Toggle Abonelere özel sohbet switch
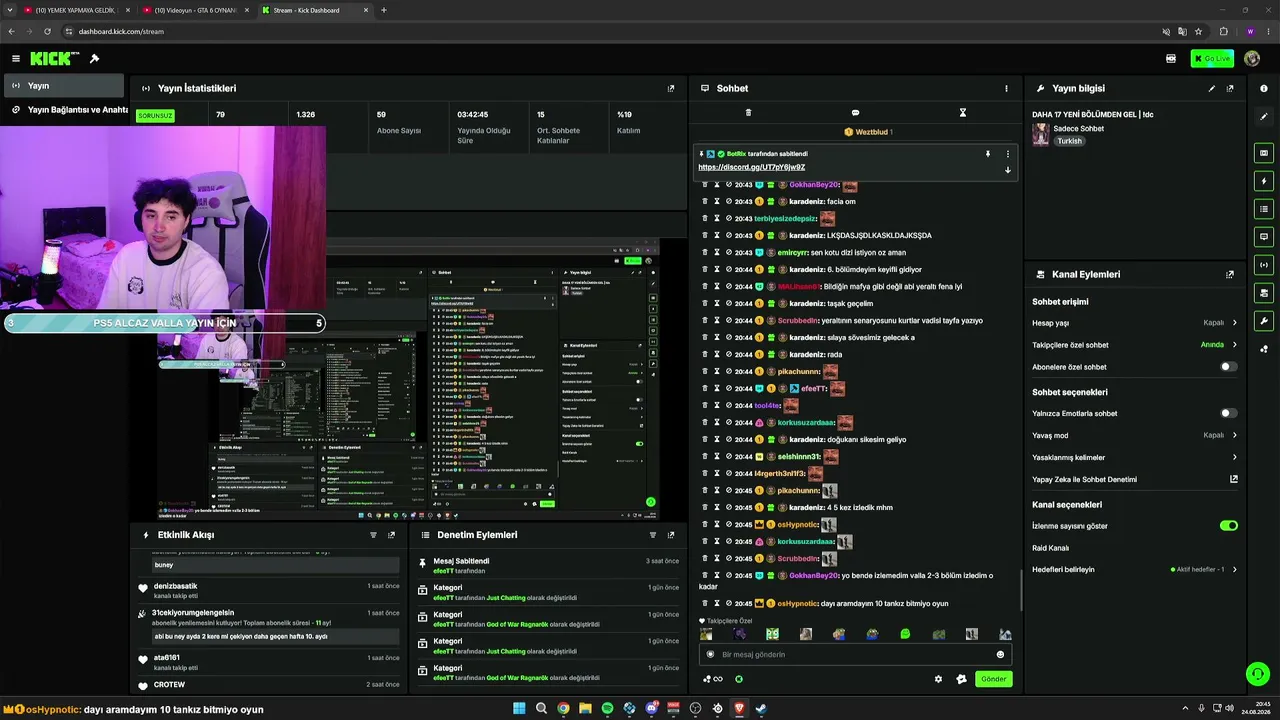The height and width of the screenshot is (720, 1280). (x=1229, y=367)
